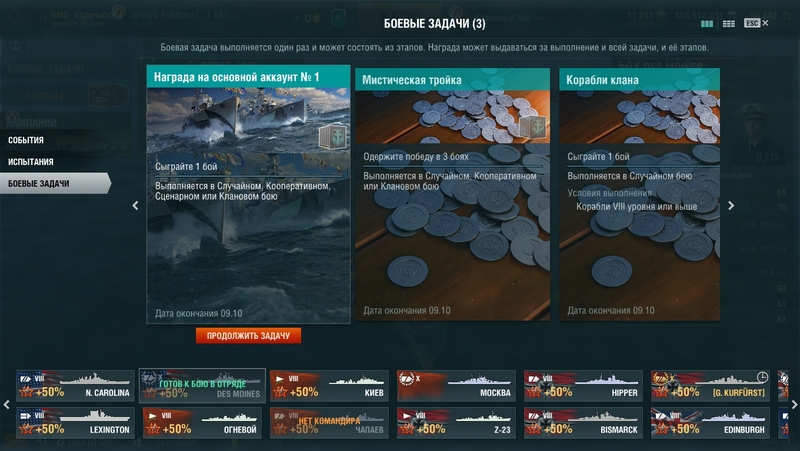800x451 pixels.
Task: Select Lexington aircraft carrier
Action: (x=76, y=422)
